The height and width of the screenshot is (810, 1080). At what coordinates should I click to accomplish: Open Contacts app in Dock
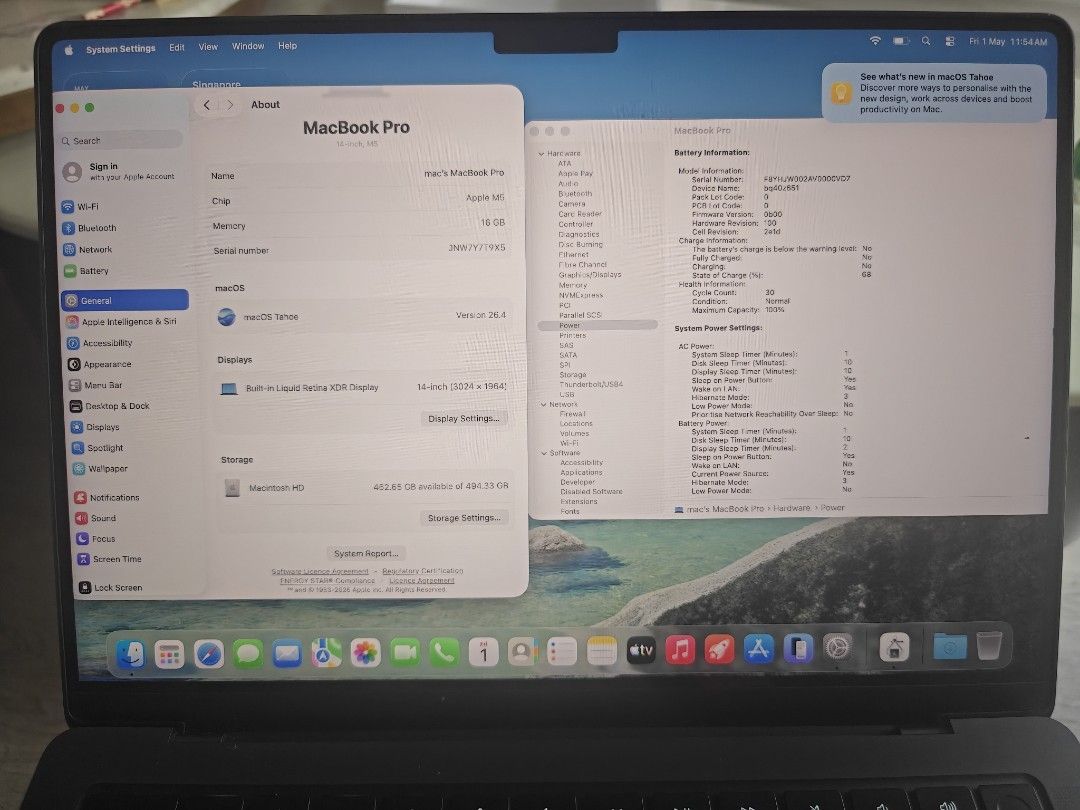[523, 651]
